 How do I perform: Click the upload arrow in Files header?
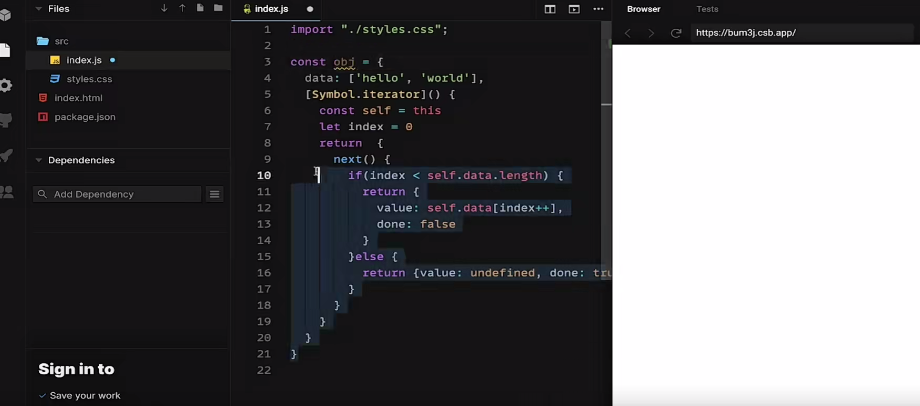182,8
